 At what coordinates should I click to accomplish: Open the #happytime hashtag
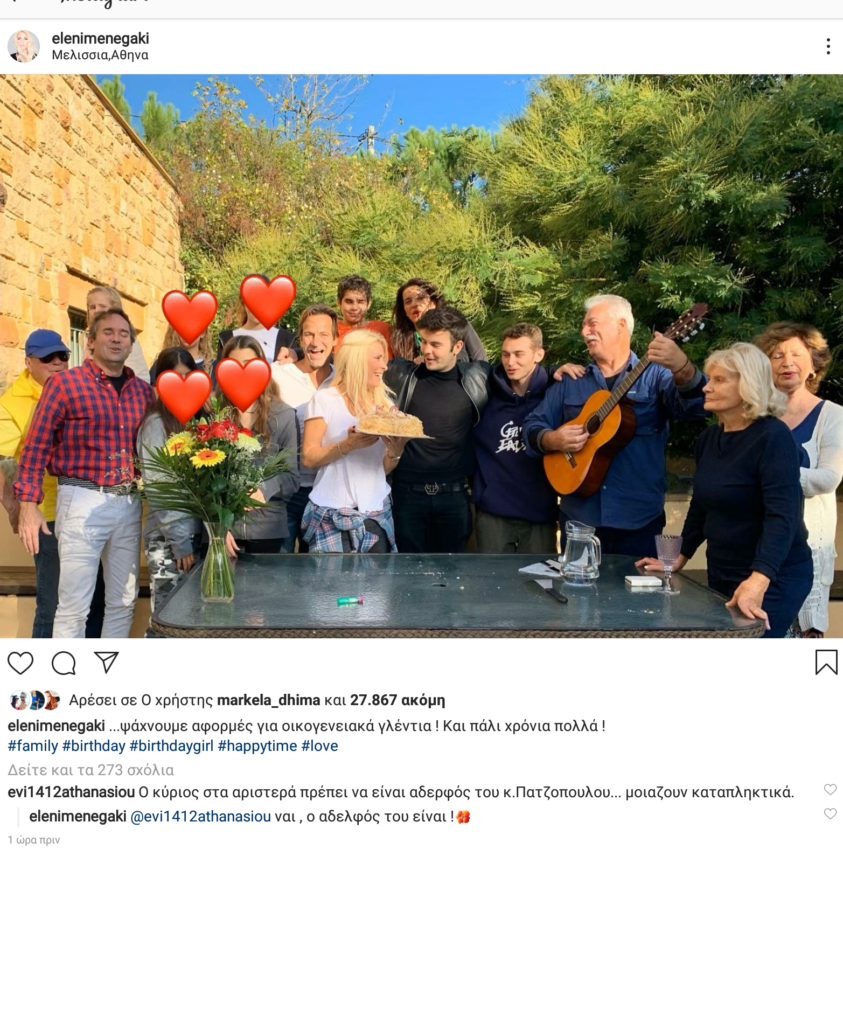point(257,746)
